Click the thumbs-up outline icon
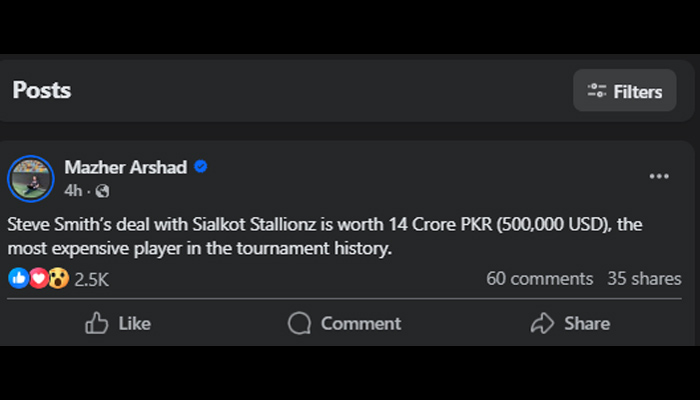Screen dimensions: 700x400 [x=97, y=323]
